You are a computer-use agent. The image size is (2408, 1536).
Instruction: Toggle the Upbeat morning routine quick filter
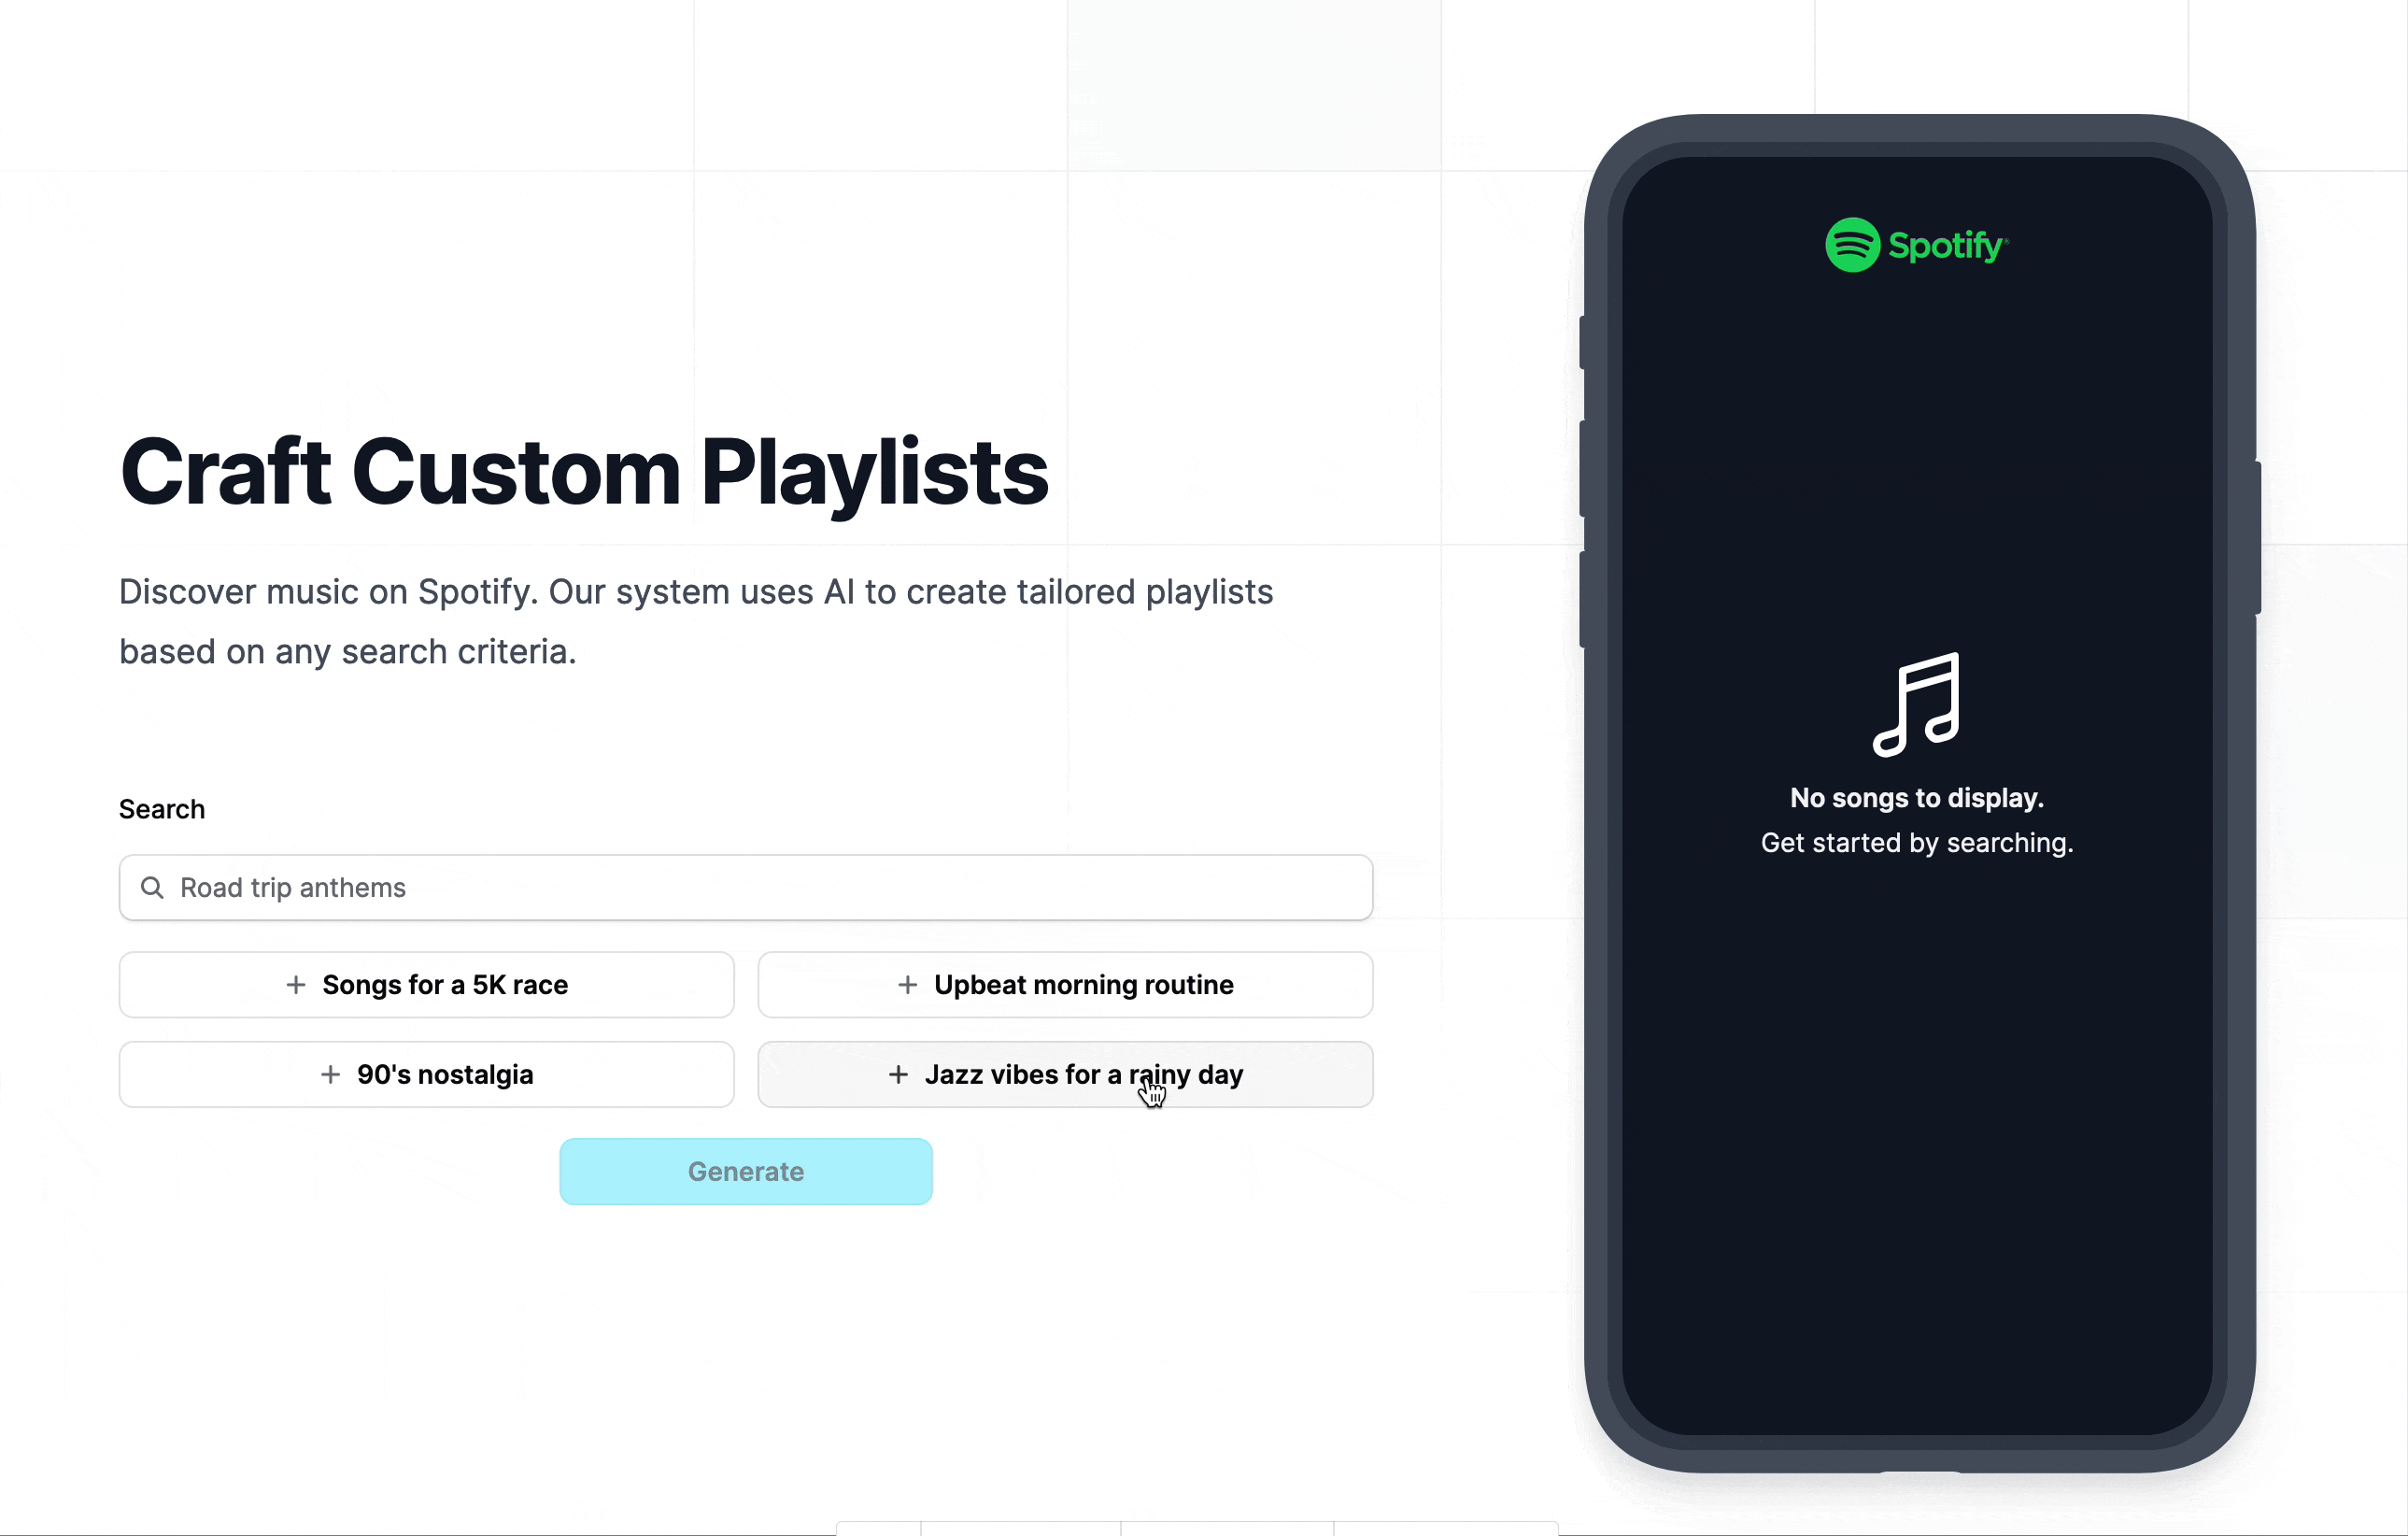1066,985
